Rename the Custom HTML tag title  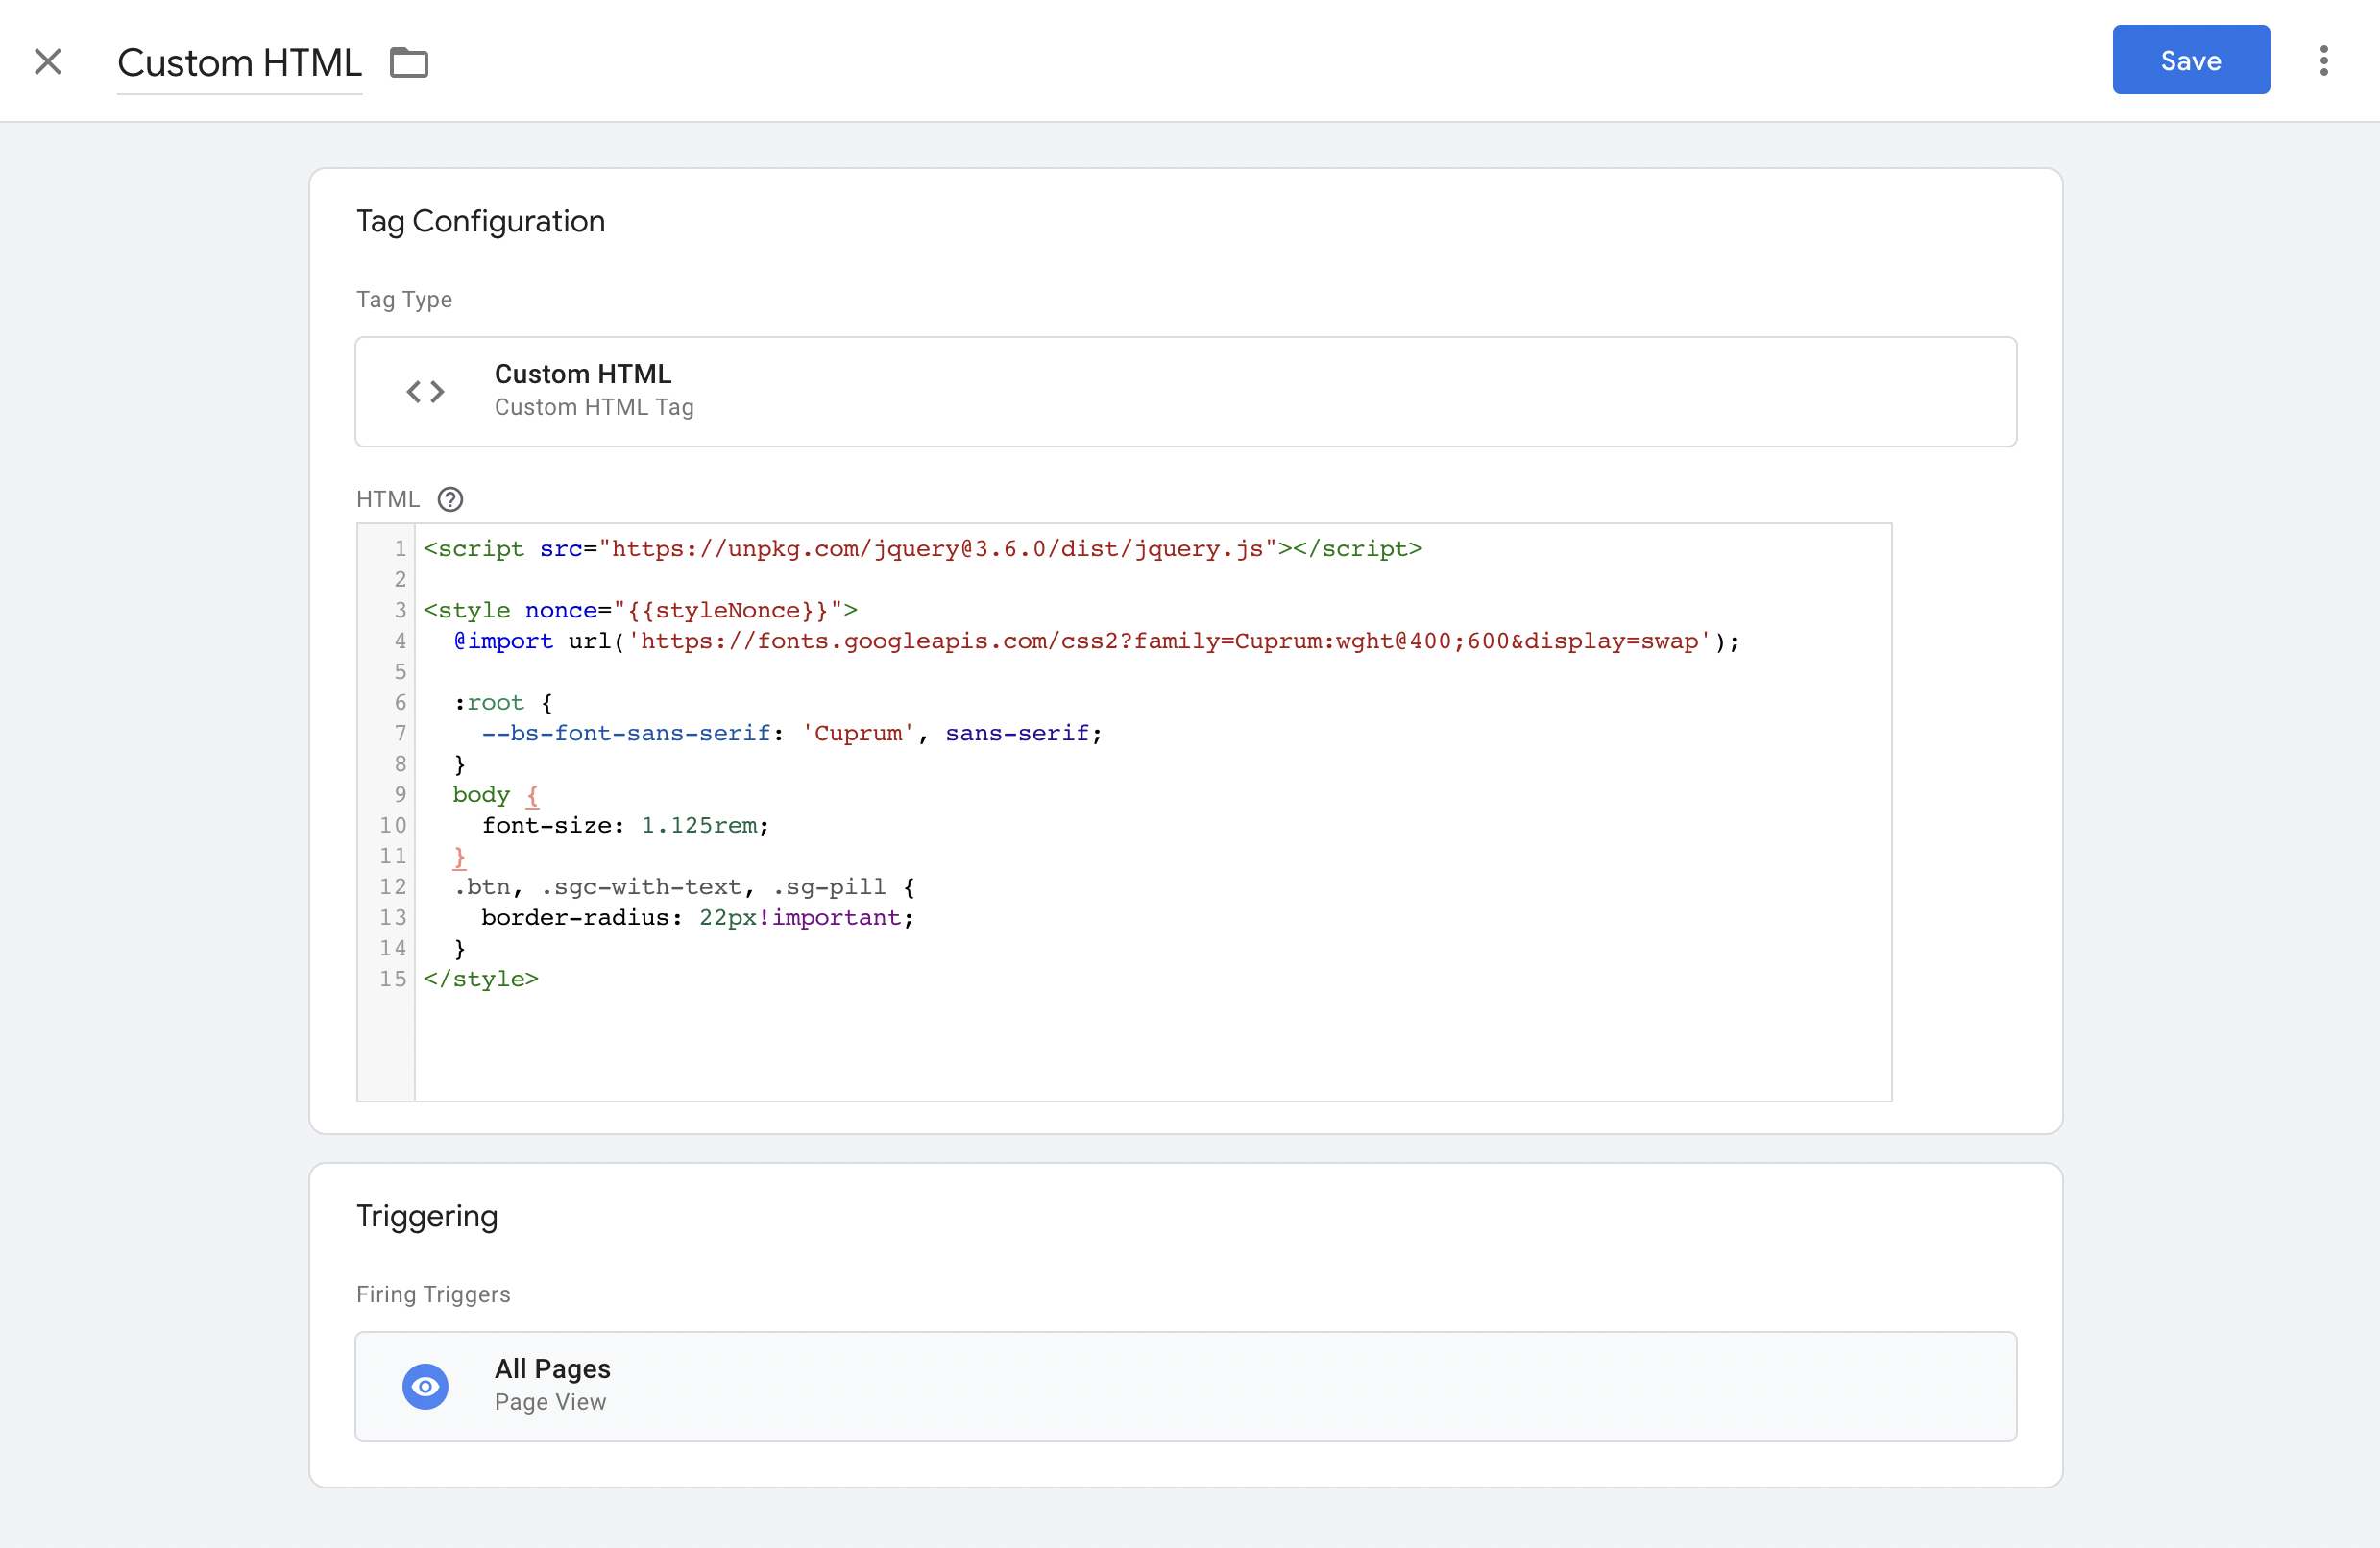pos(239,63)
